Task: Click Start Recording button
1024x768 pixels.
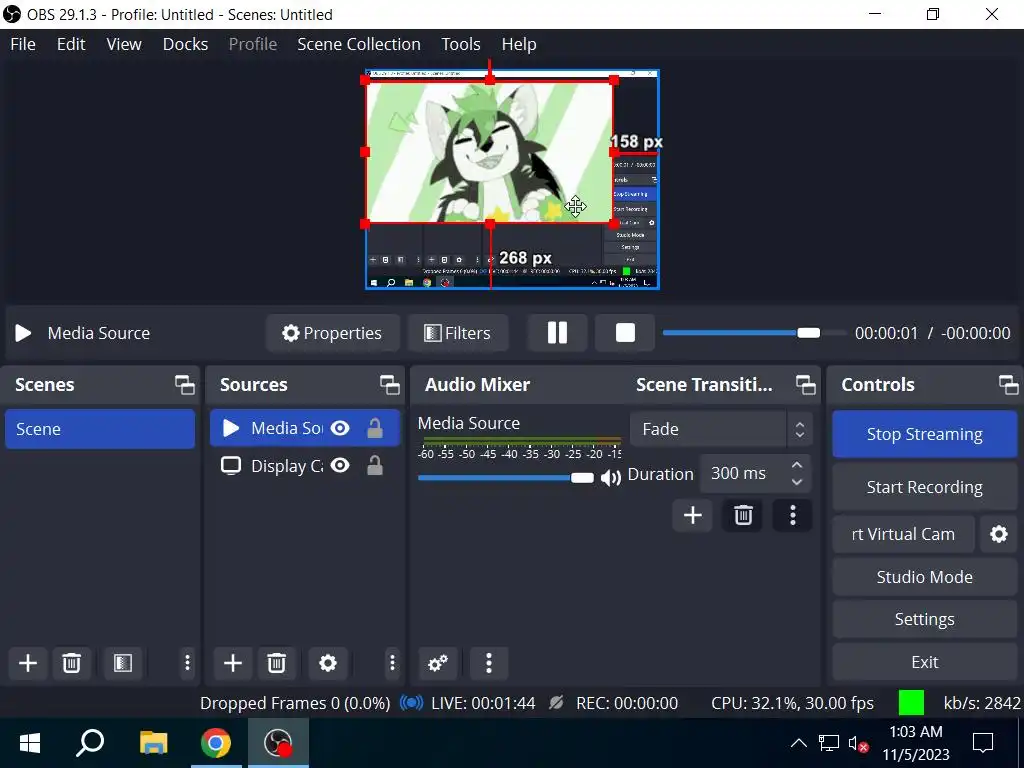Action: [x=924, y=487]
